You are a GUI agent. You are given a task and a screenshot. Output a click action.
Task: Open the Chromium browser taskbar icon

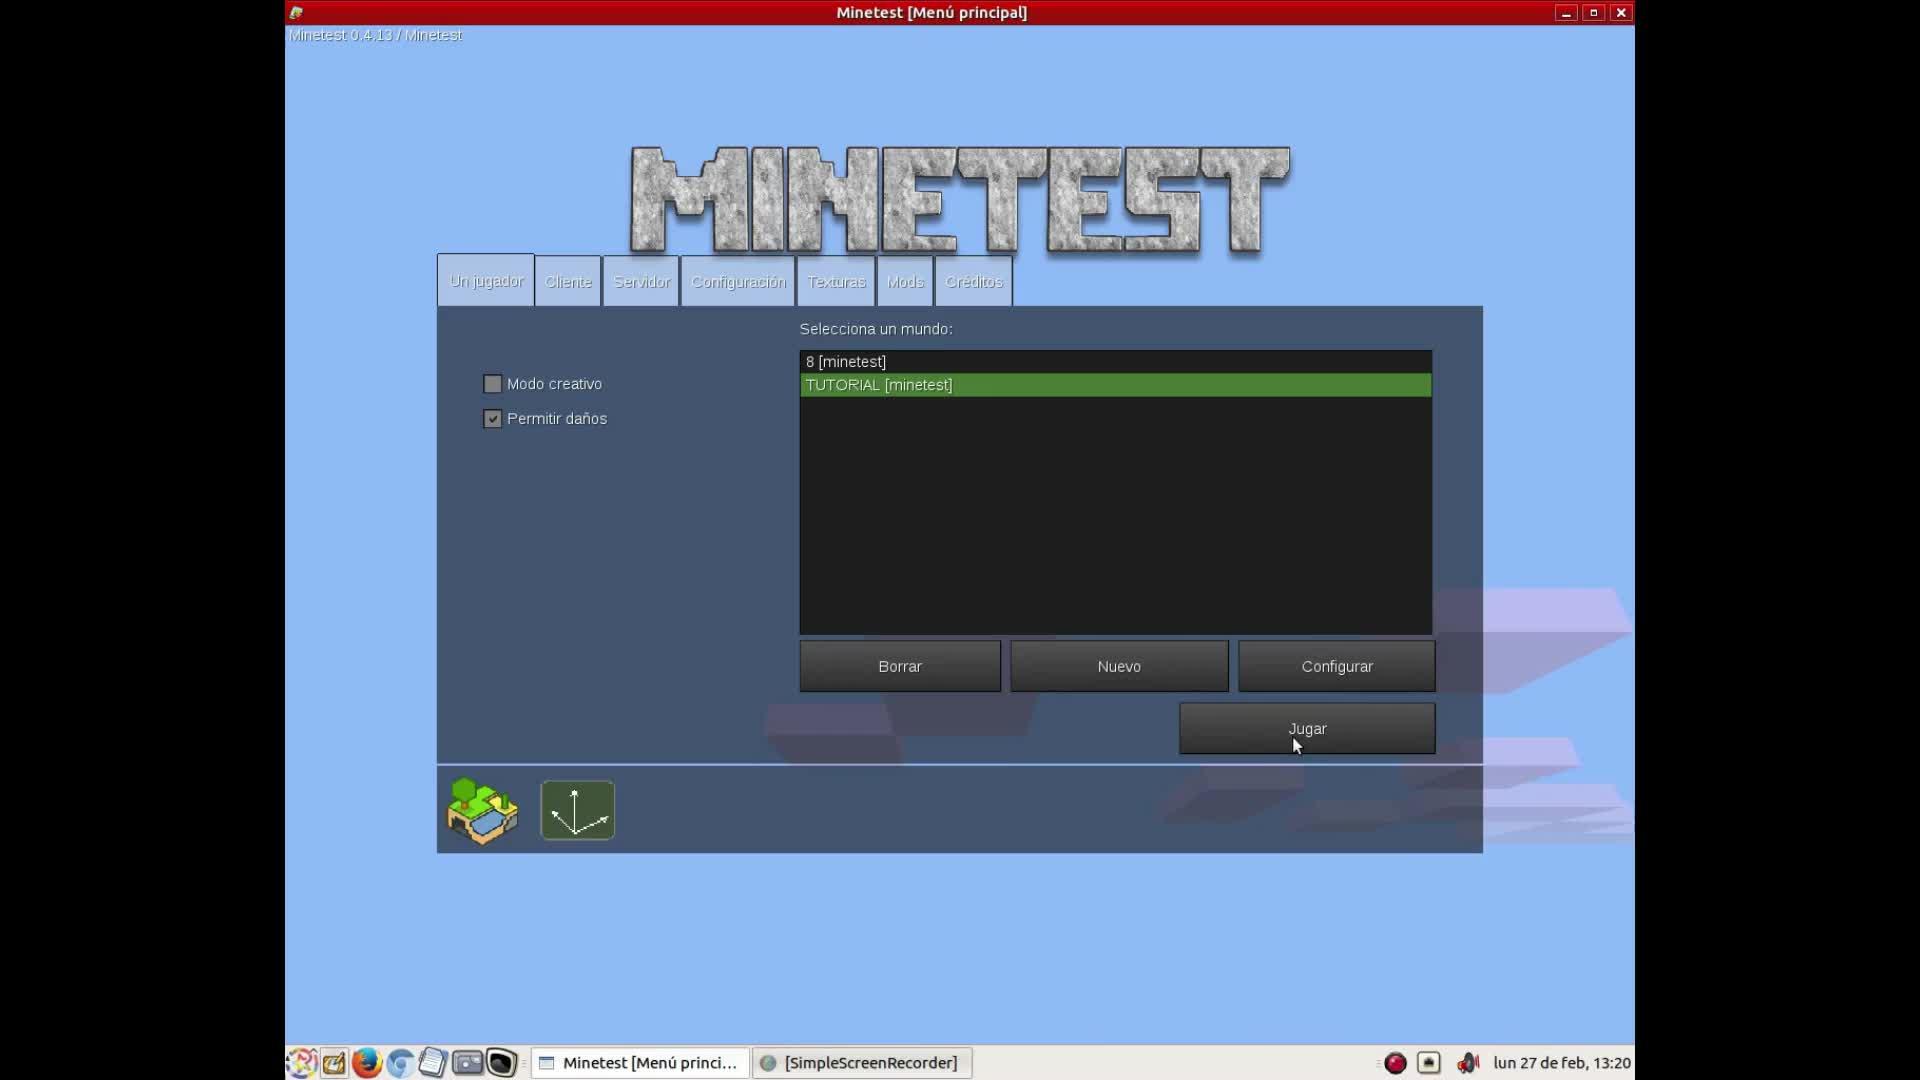pos(400,1062)
